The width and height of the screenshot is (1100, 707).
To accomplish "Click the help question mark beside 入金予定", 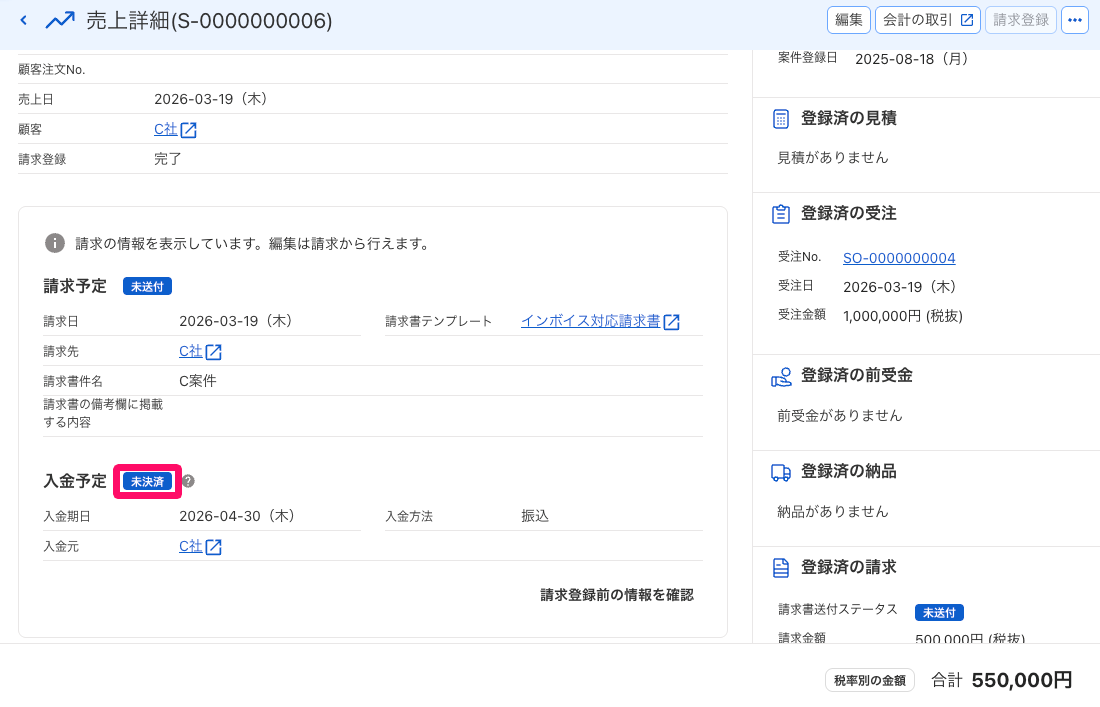I will point(188,481).
